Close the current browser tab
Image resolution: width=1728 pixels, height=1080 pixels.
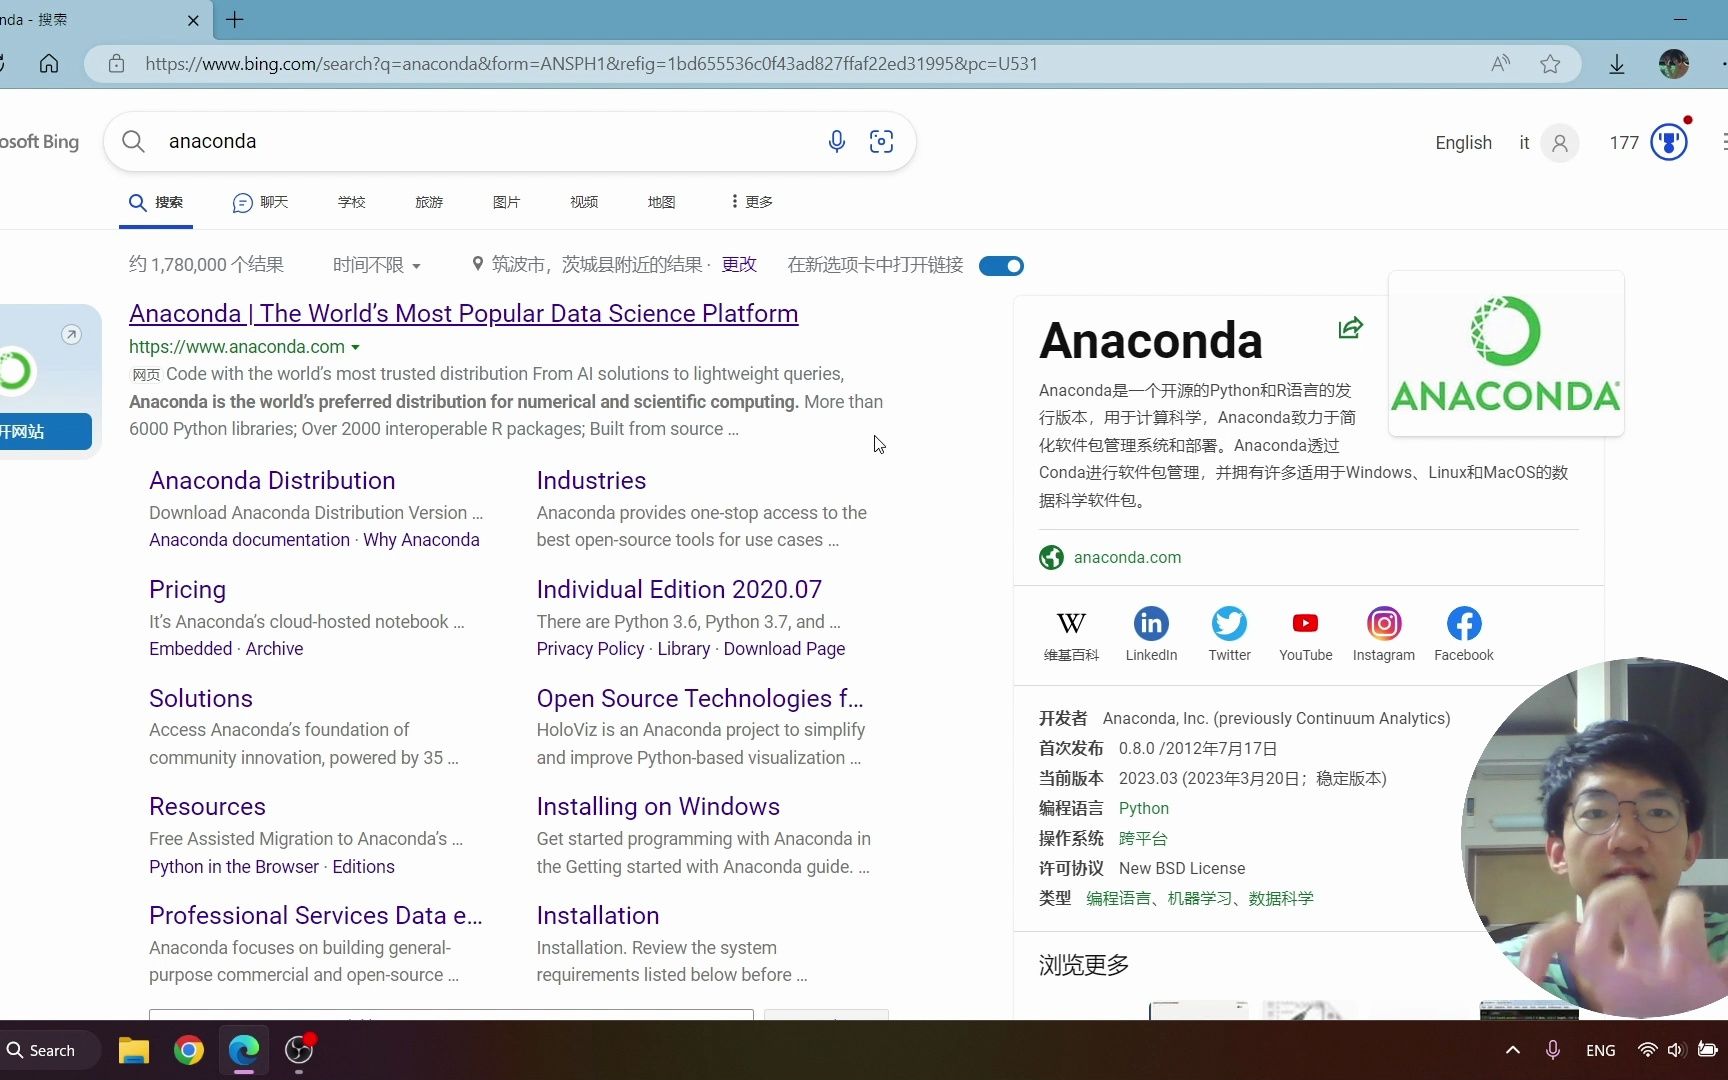tap(193, 20)
